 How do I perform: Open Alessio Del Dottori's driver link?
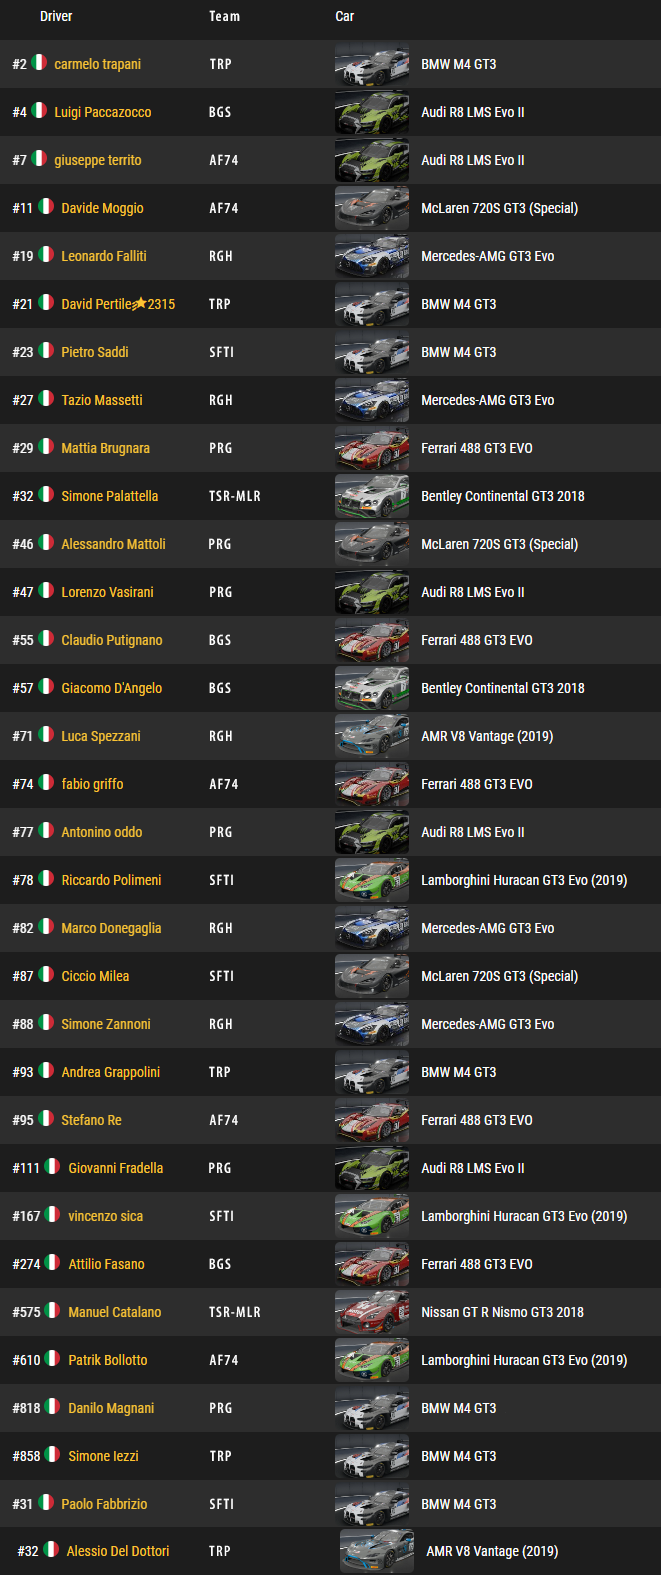coord(118,1551)
